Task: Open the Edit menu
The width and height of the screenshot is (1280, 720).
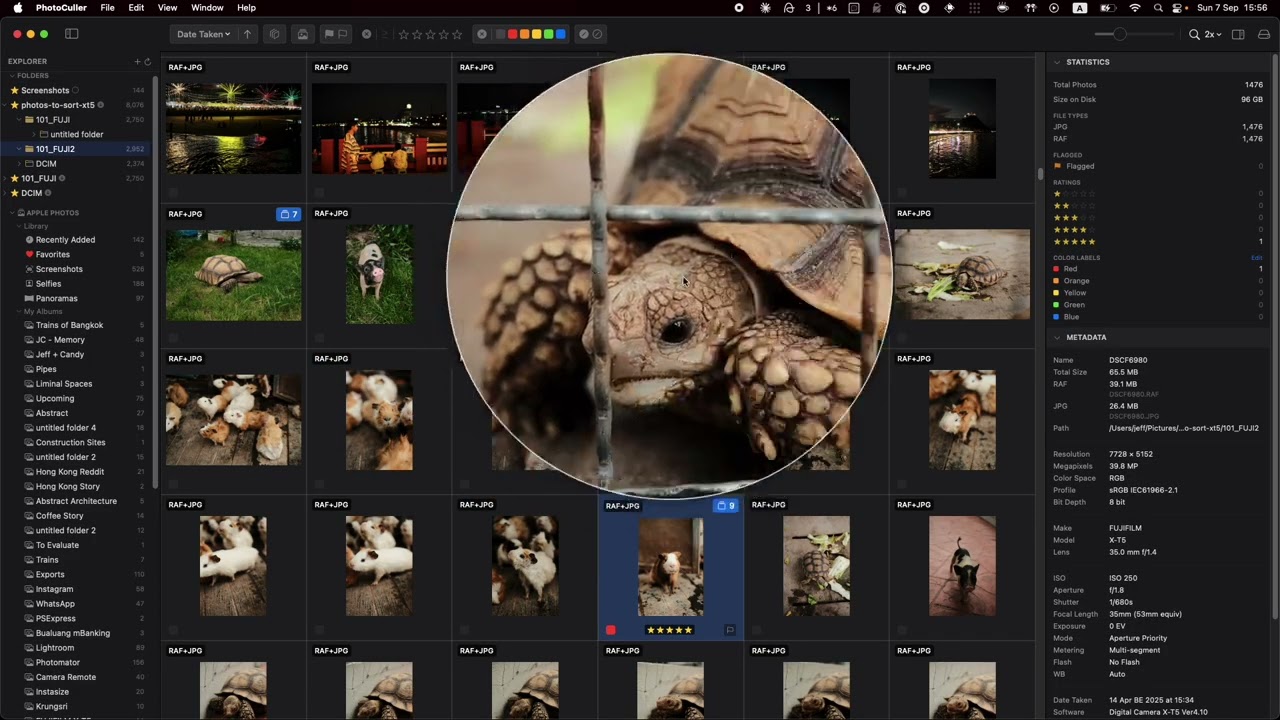Action: 136,8
